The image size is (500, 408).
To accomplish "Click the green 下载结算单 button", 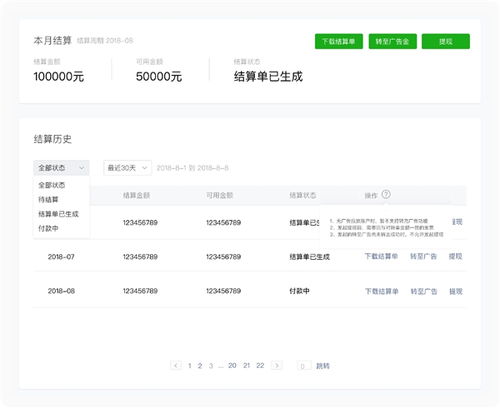I will pos(339,41).
